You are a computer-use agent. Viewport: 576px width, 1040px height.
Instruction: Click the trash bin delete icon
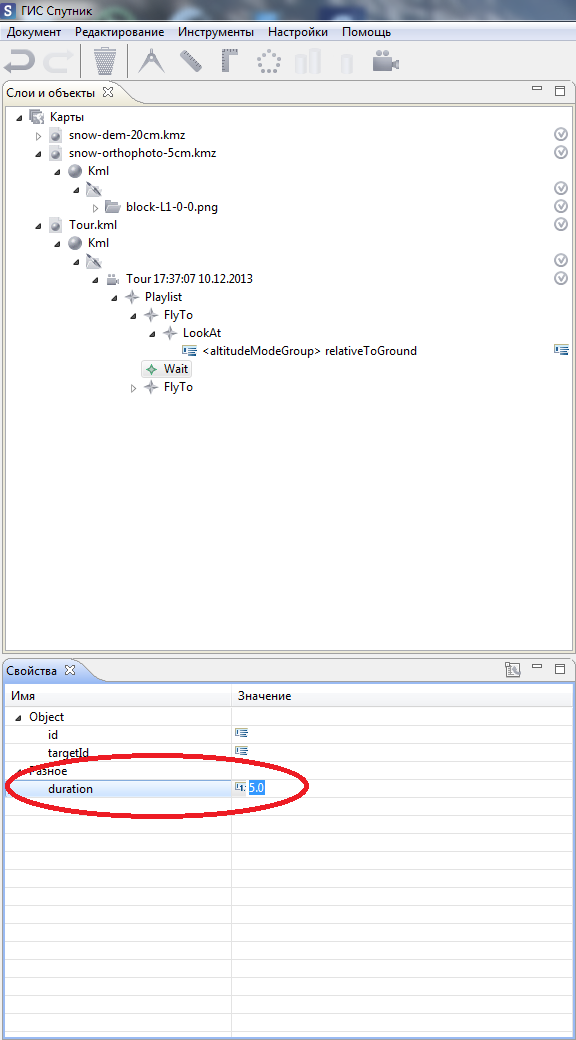click(x=104, y=62)
